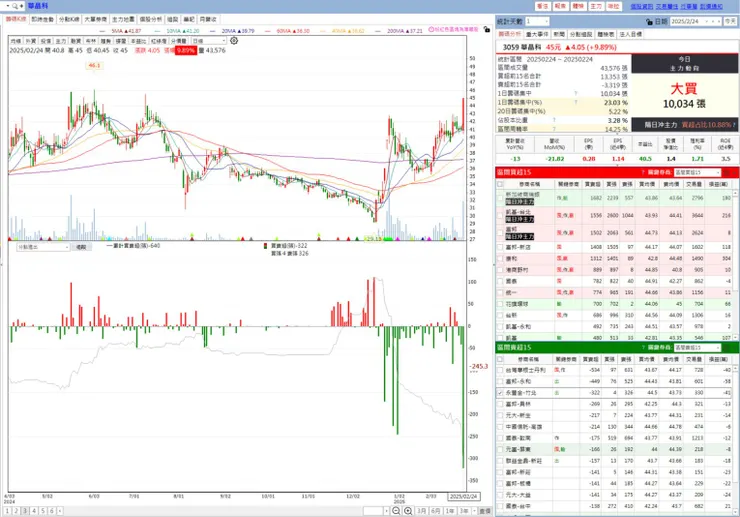Click the icon at the right end of the 區間賣超15 header

pos(727,348)
